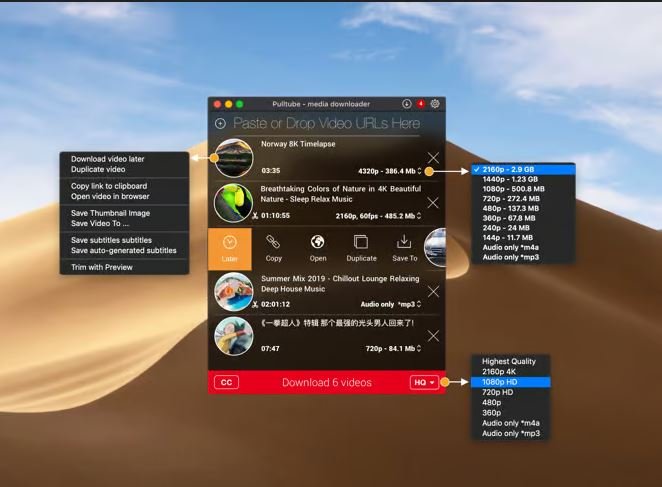Remove the Chinese-titled video from list
Viewport: 662px width, 487px height.
coord(433,336)
